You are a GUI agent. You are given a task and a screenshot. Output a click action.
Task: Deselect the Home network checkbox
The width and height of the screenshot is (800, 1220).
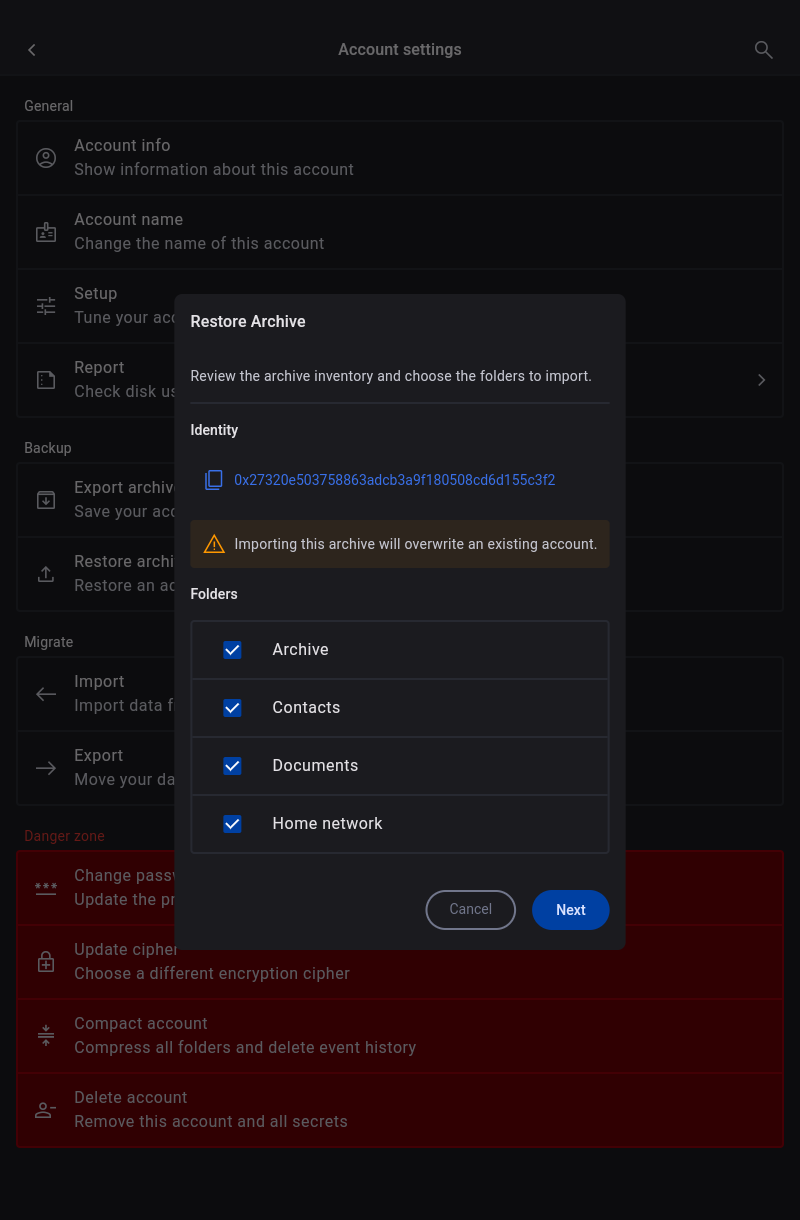[x=232, y=824]
